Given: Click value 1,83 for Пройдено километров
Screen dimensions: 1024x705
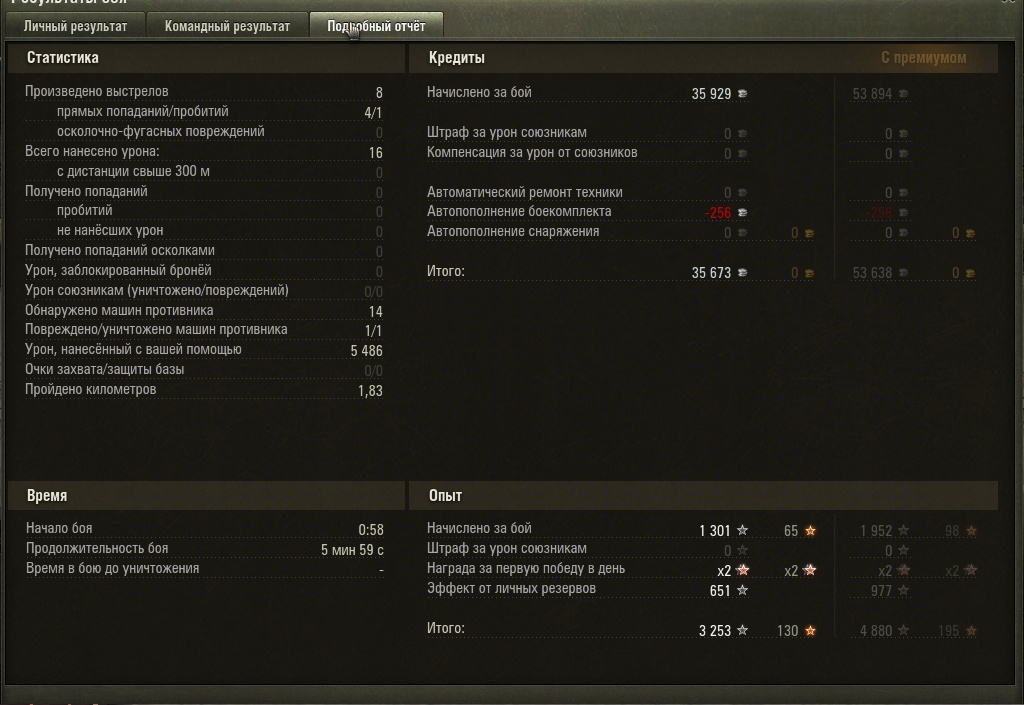Looking at the screenshot, I should coord(370,390).
